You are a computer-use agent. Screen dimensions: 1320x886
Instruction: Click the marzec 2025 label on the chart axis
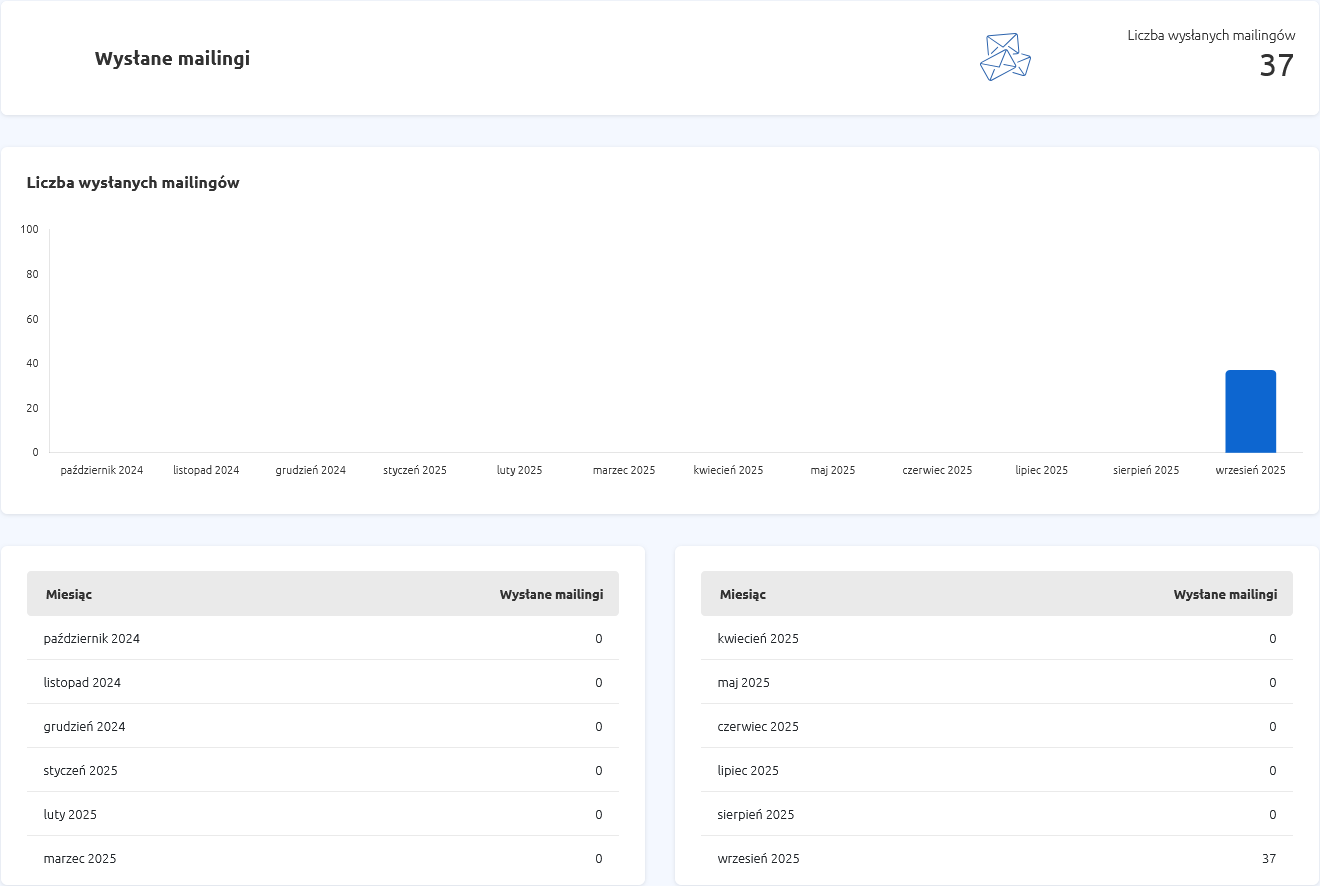point(623,470)
